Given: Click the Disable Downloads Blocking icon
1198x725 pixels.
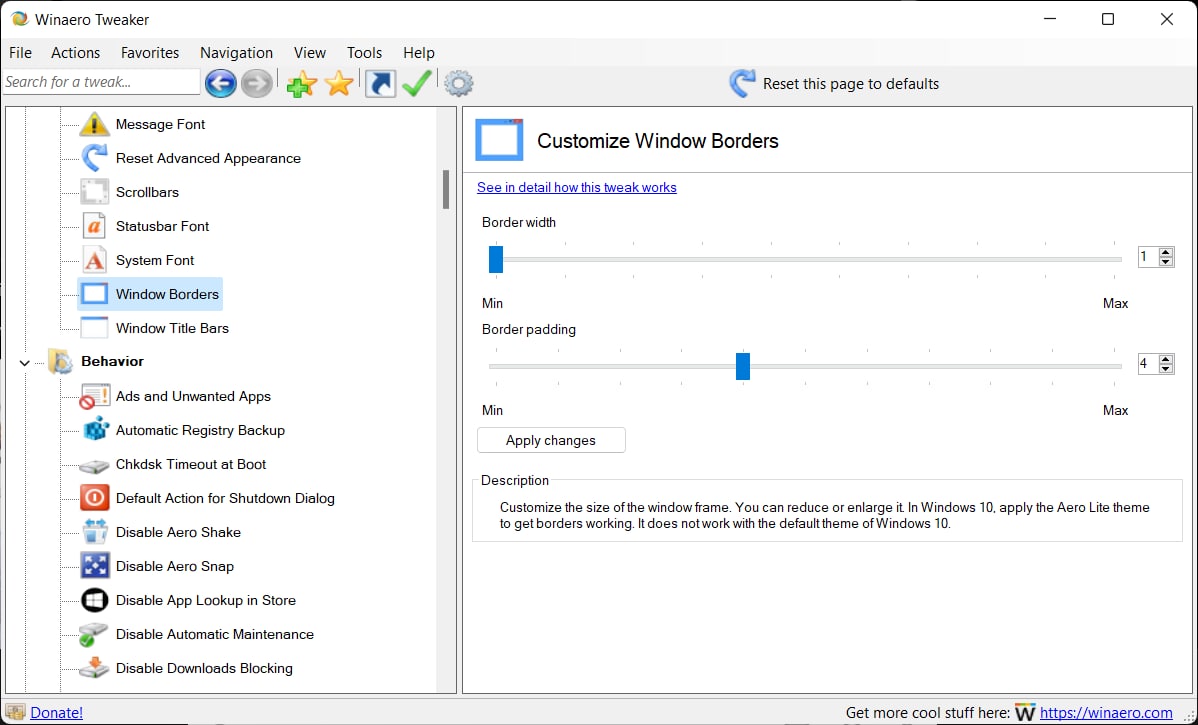Looking at the screenshot, I should pos(95,668).
